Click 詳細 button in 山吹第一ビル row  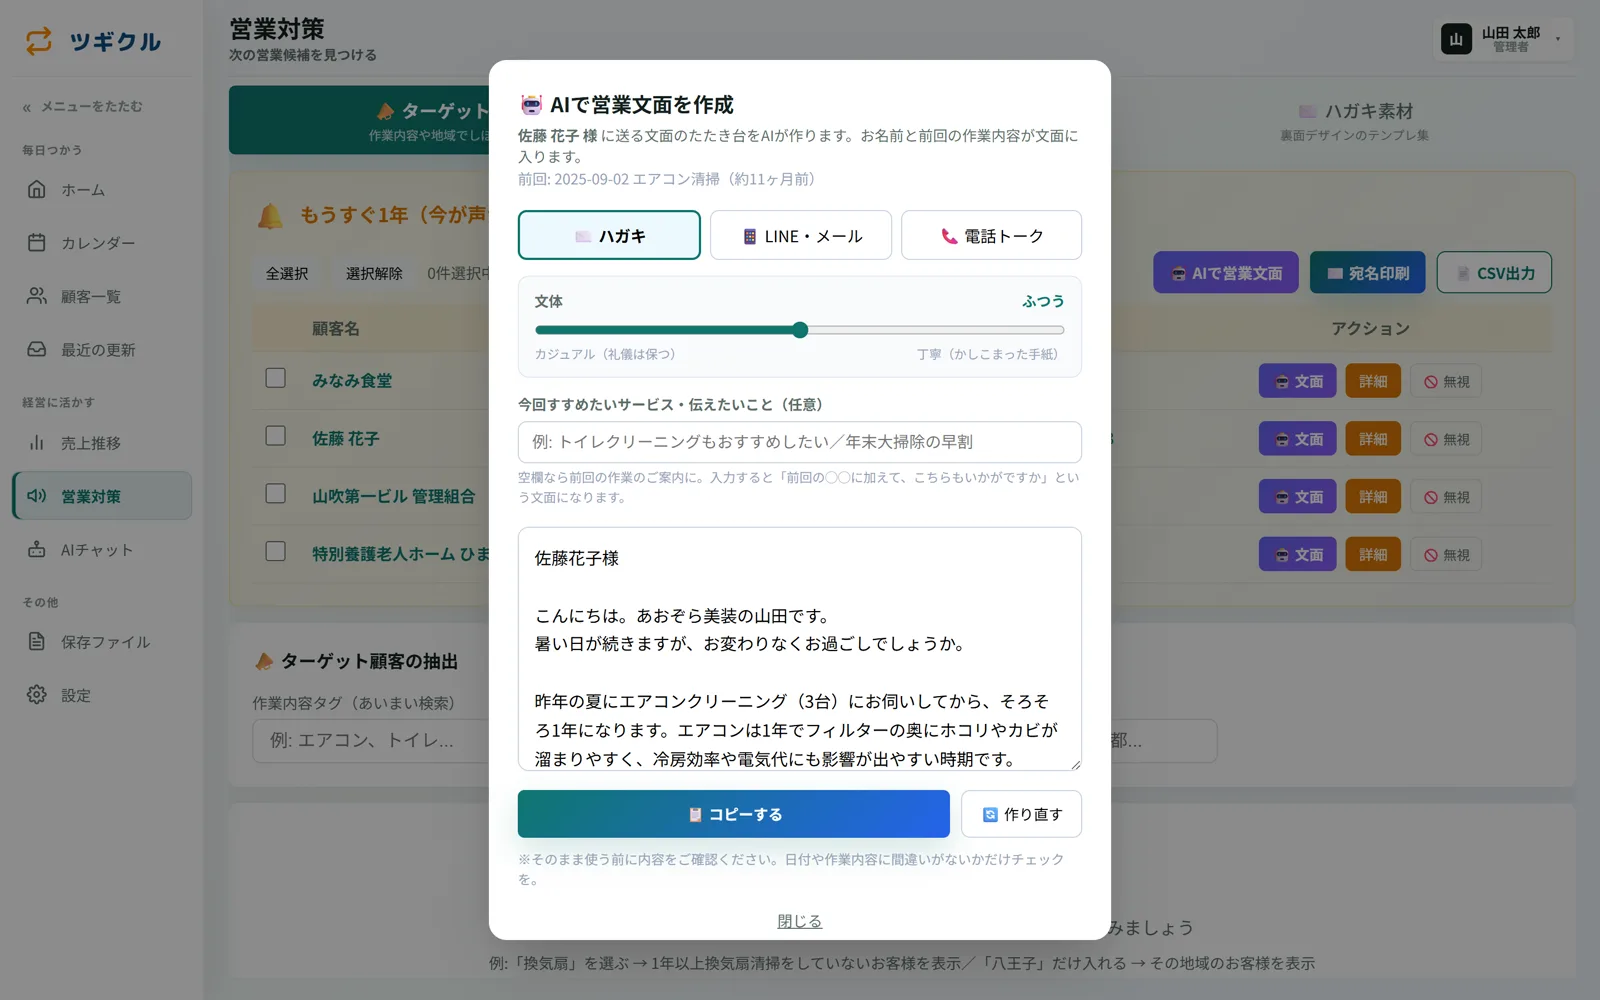coord(1373,497)
